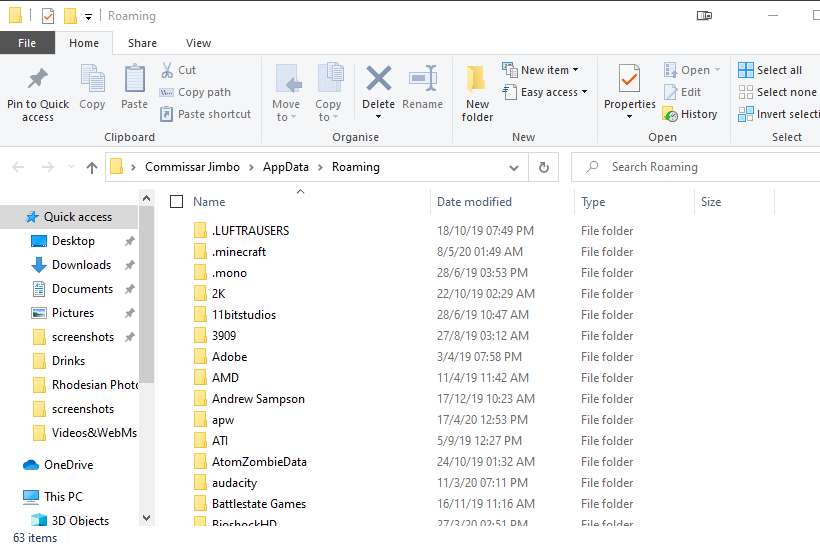Select the .minecraft folder in list
Screen dimensions: 820x547
coord(239,252)
